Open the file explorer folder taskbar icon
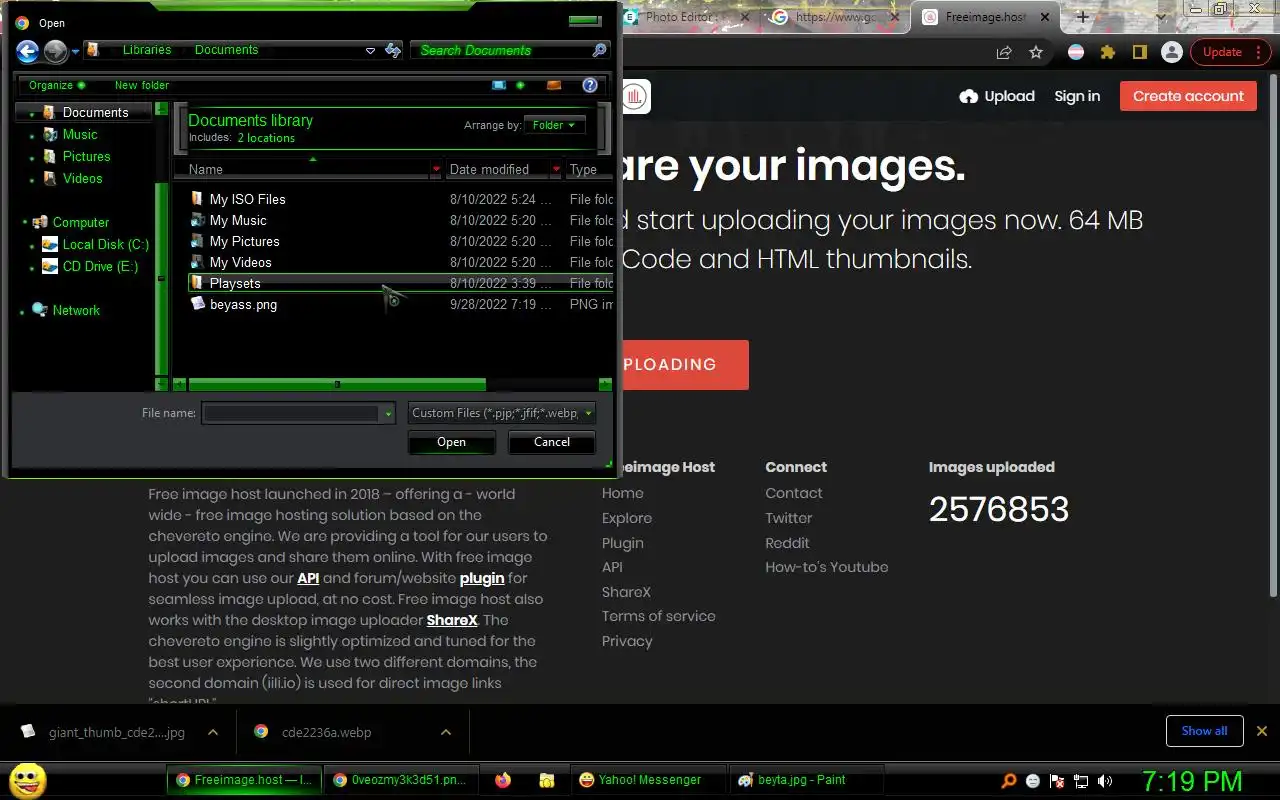Viewport: 1280px width, 800px height. 546,780
